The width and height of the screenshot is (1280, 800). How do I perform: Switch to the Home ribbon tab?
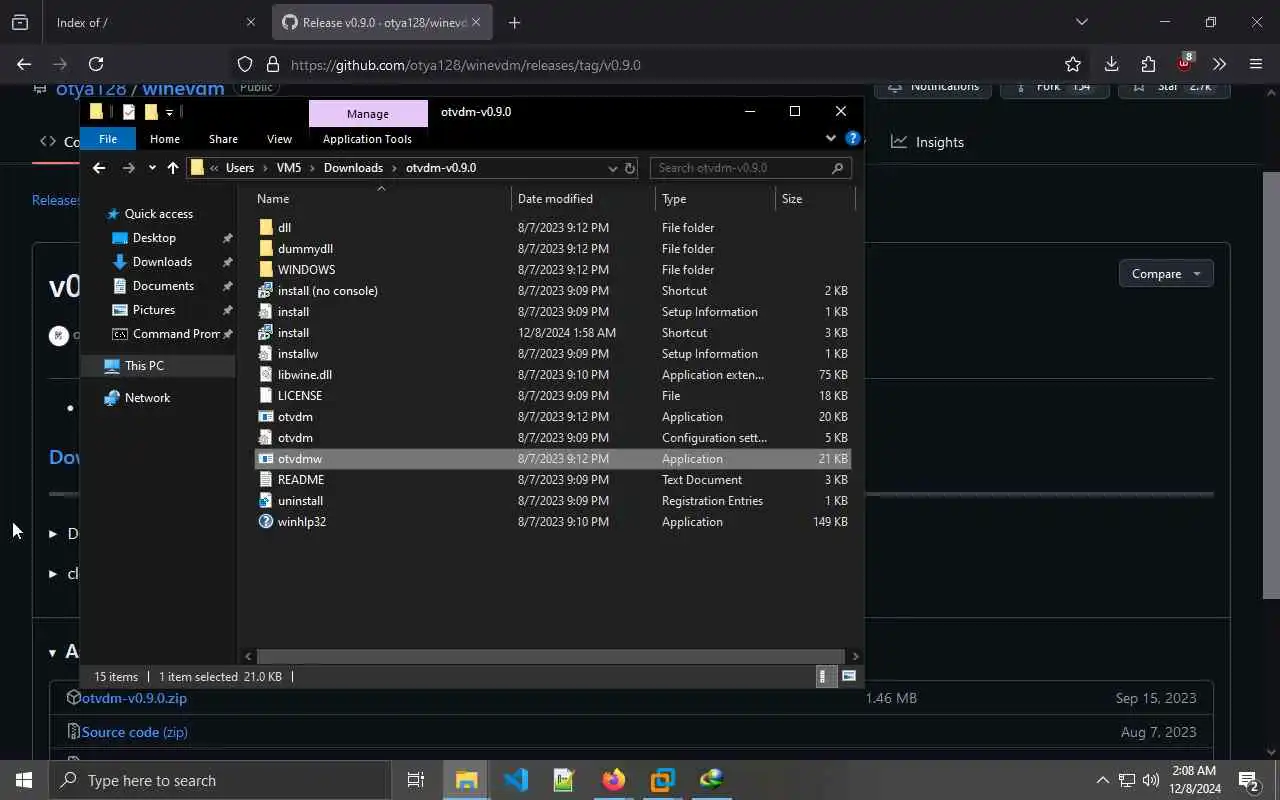(x=164, y=139)
